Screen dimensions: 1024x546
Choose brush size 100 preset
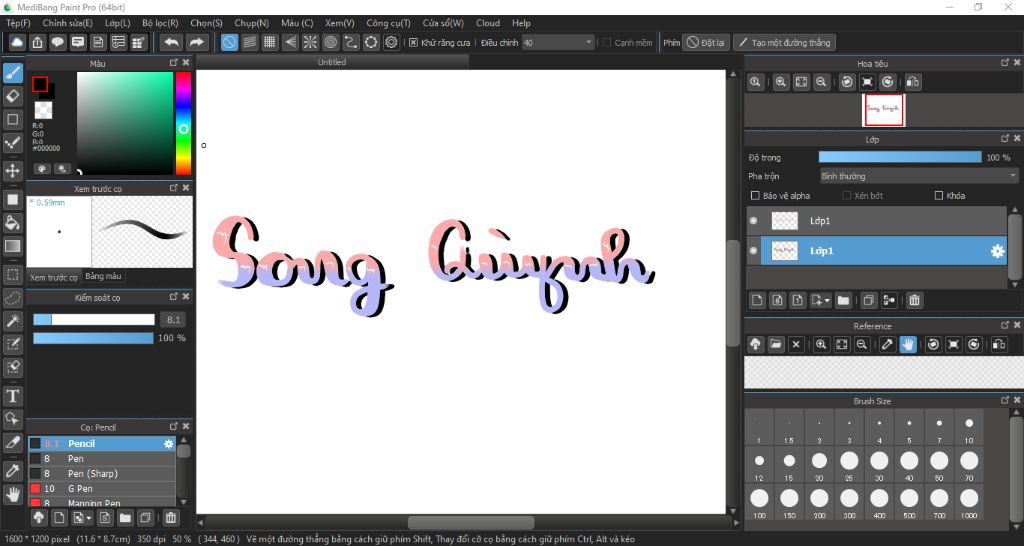(x=759, y=503)
